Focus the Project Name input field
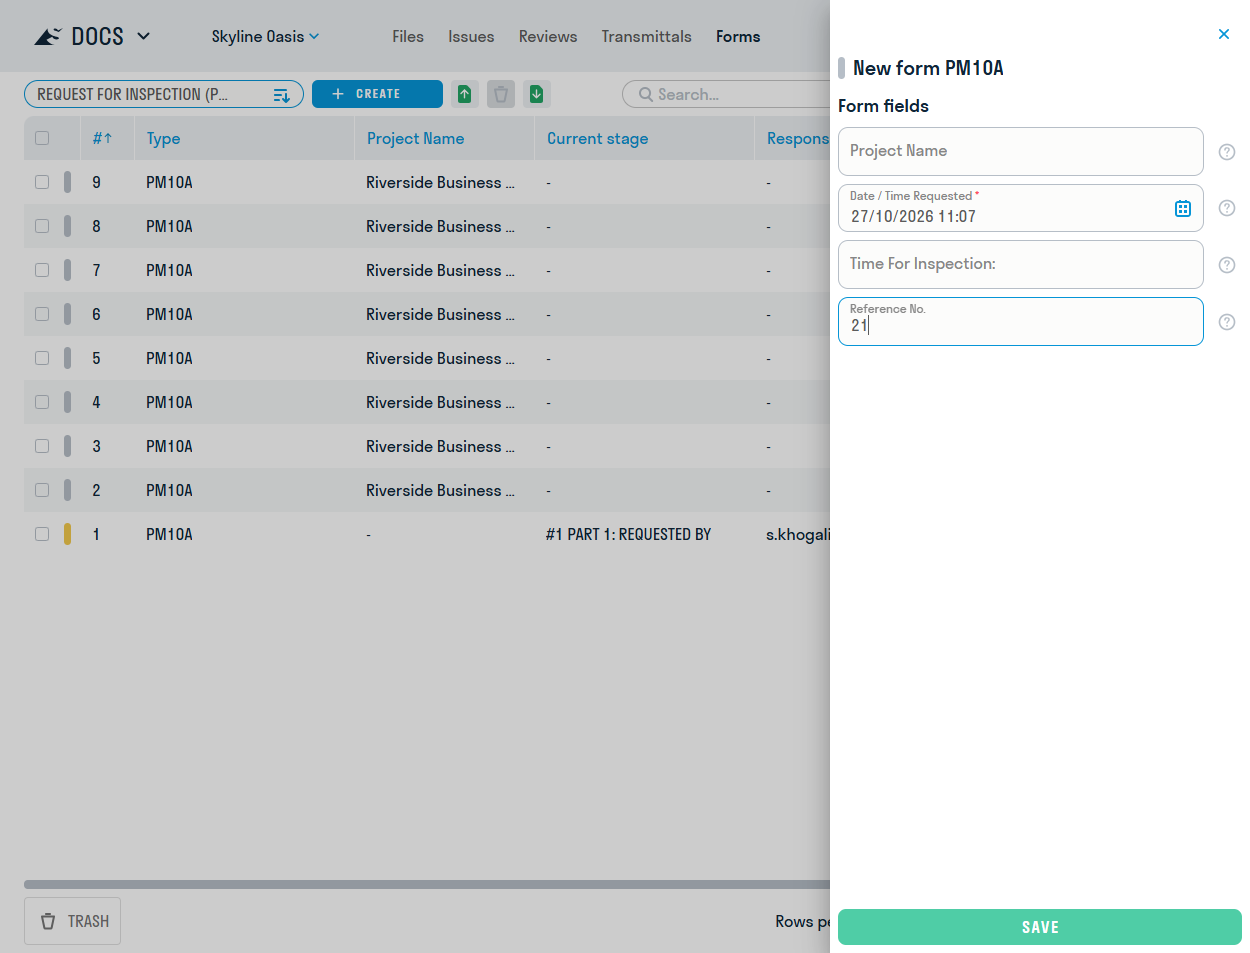The image size is (1250, 953). pos(1021,151)
